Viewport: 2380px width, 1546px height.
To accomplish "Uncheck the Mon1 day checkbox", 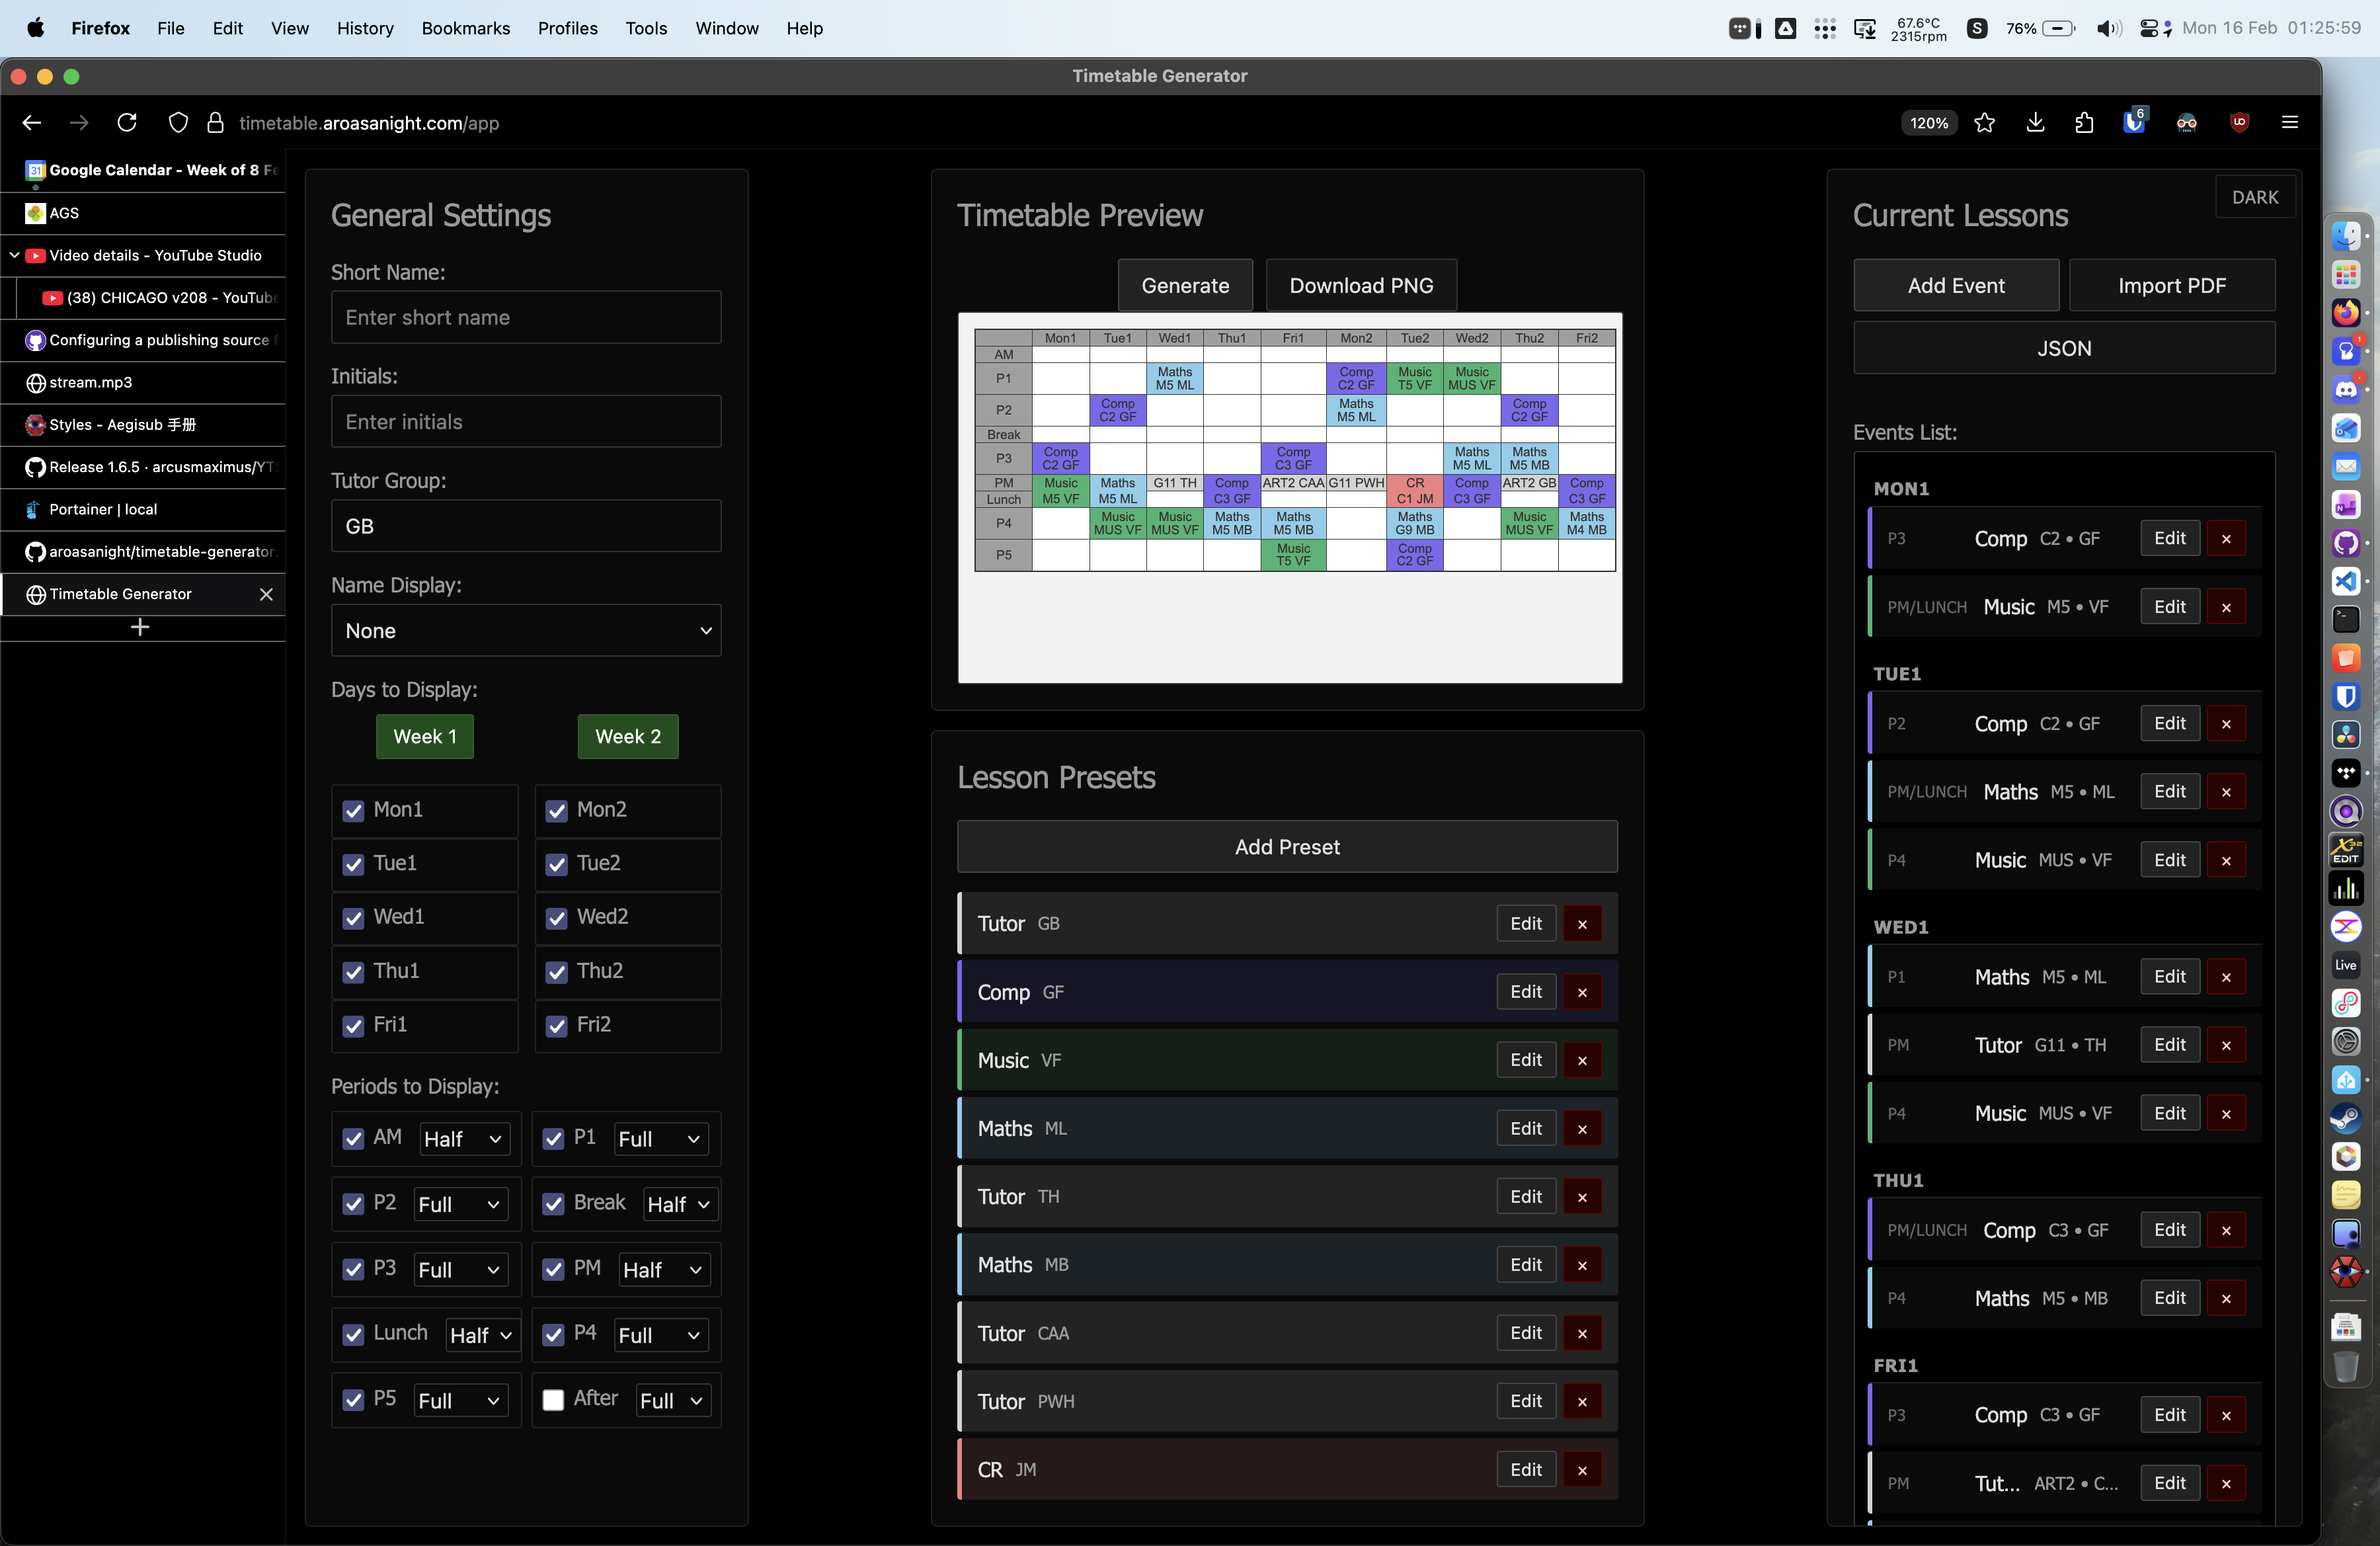I will coord(353,811).
